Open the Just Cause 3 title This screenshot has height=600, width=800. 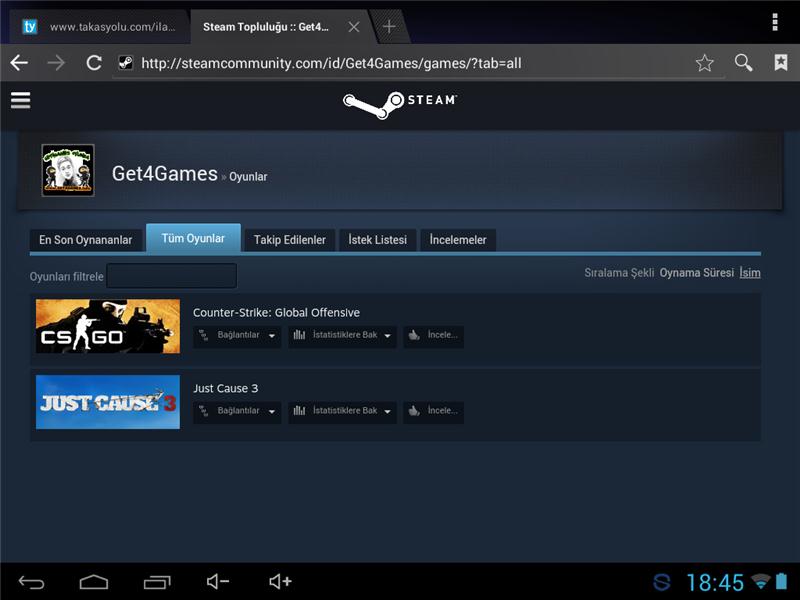(x=226, y=388)
